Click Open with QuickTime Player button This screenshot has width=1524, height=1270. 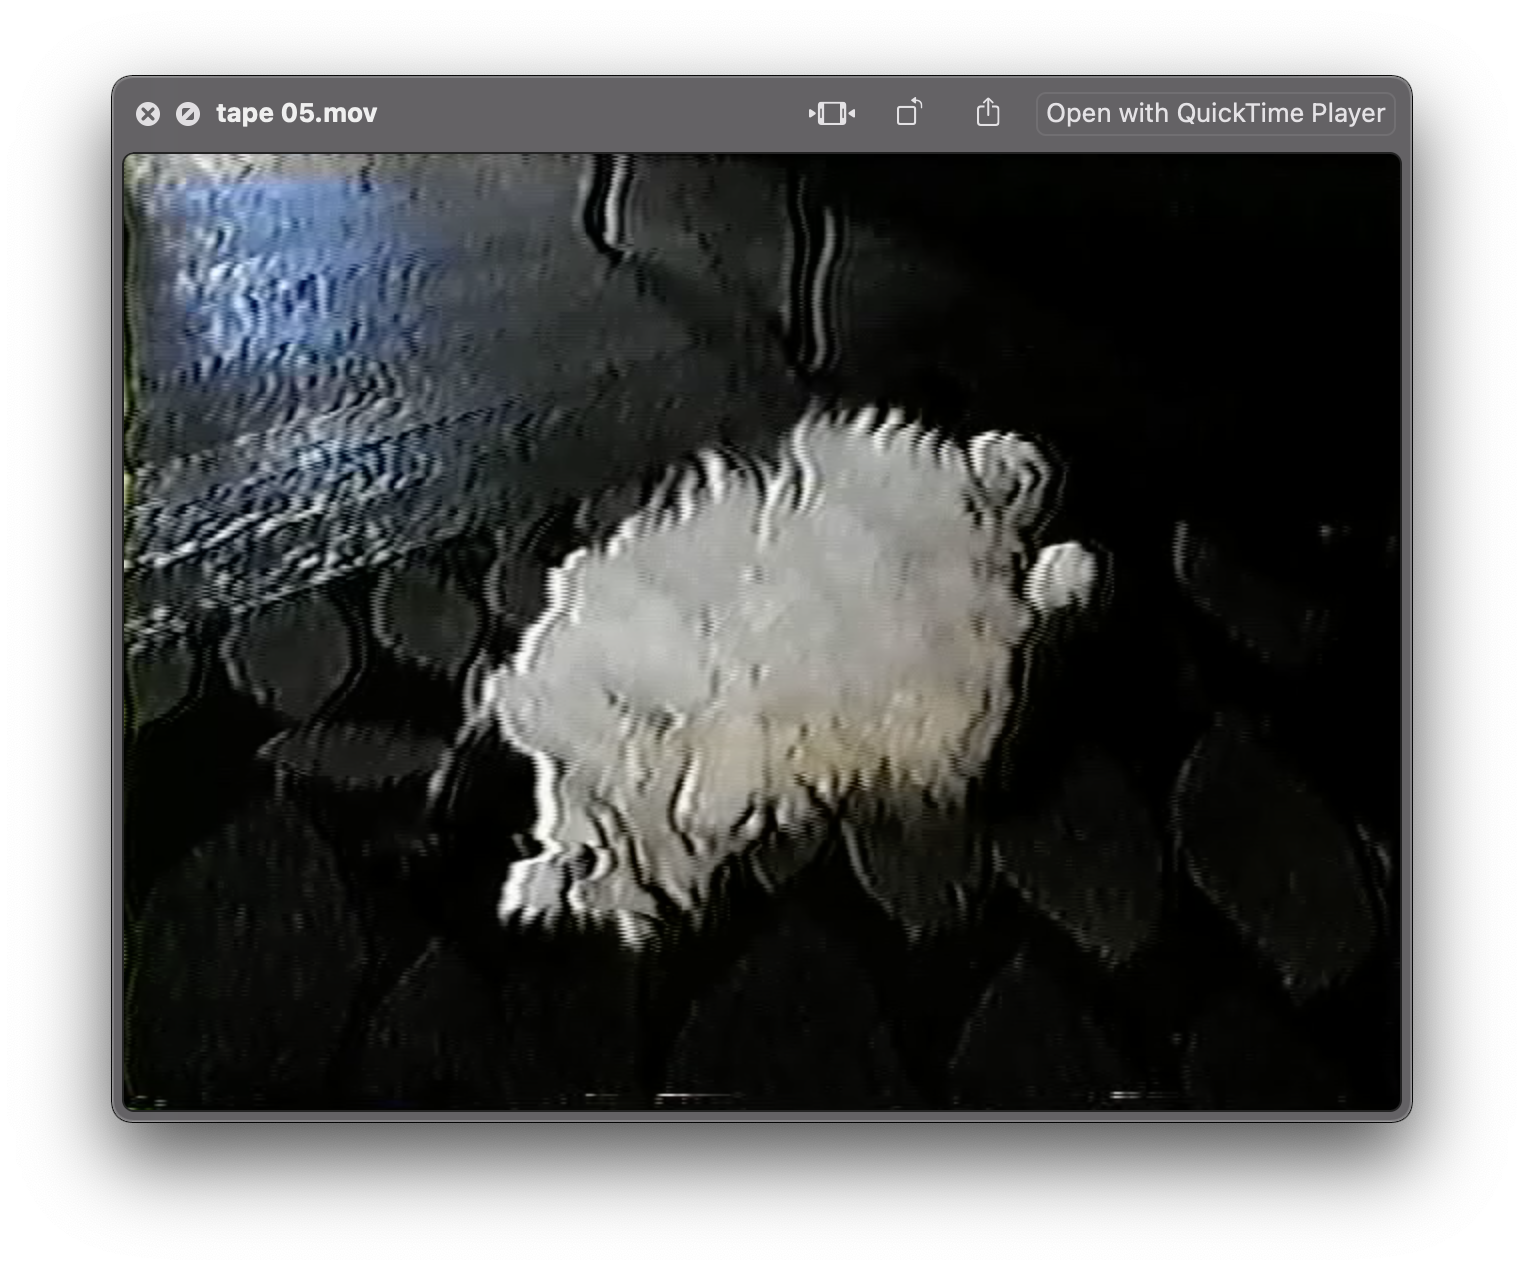1215,113
